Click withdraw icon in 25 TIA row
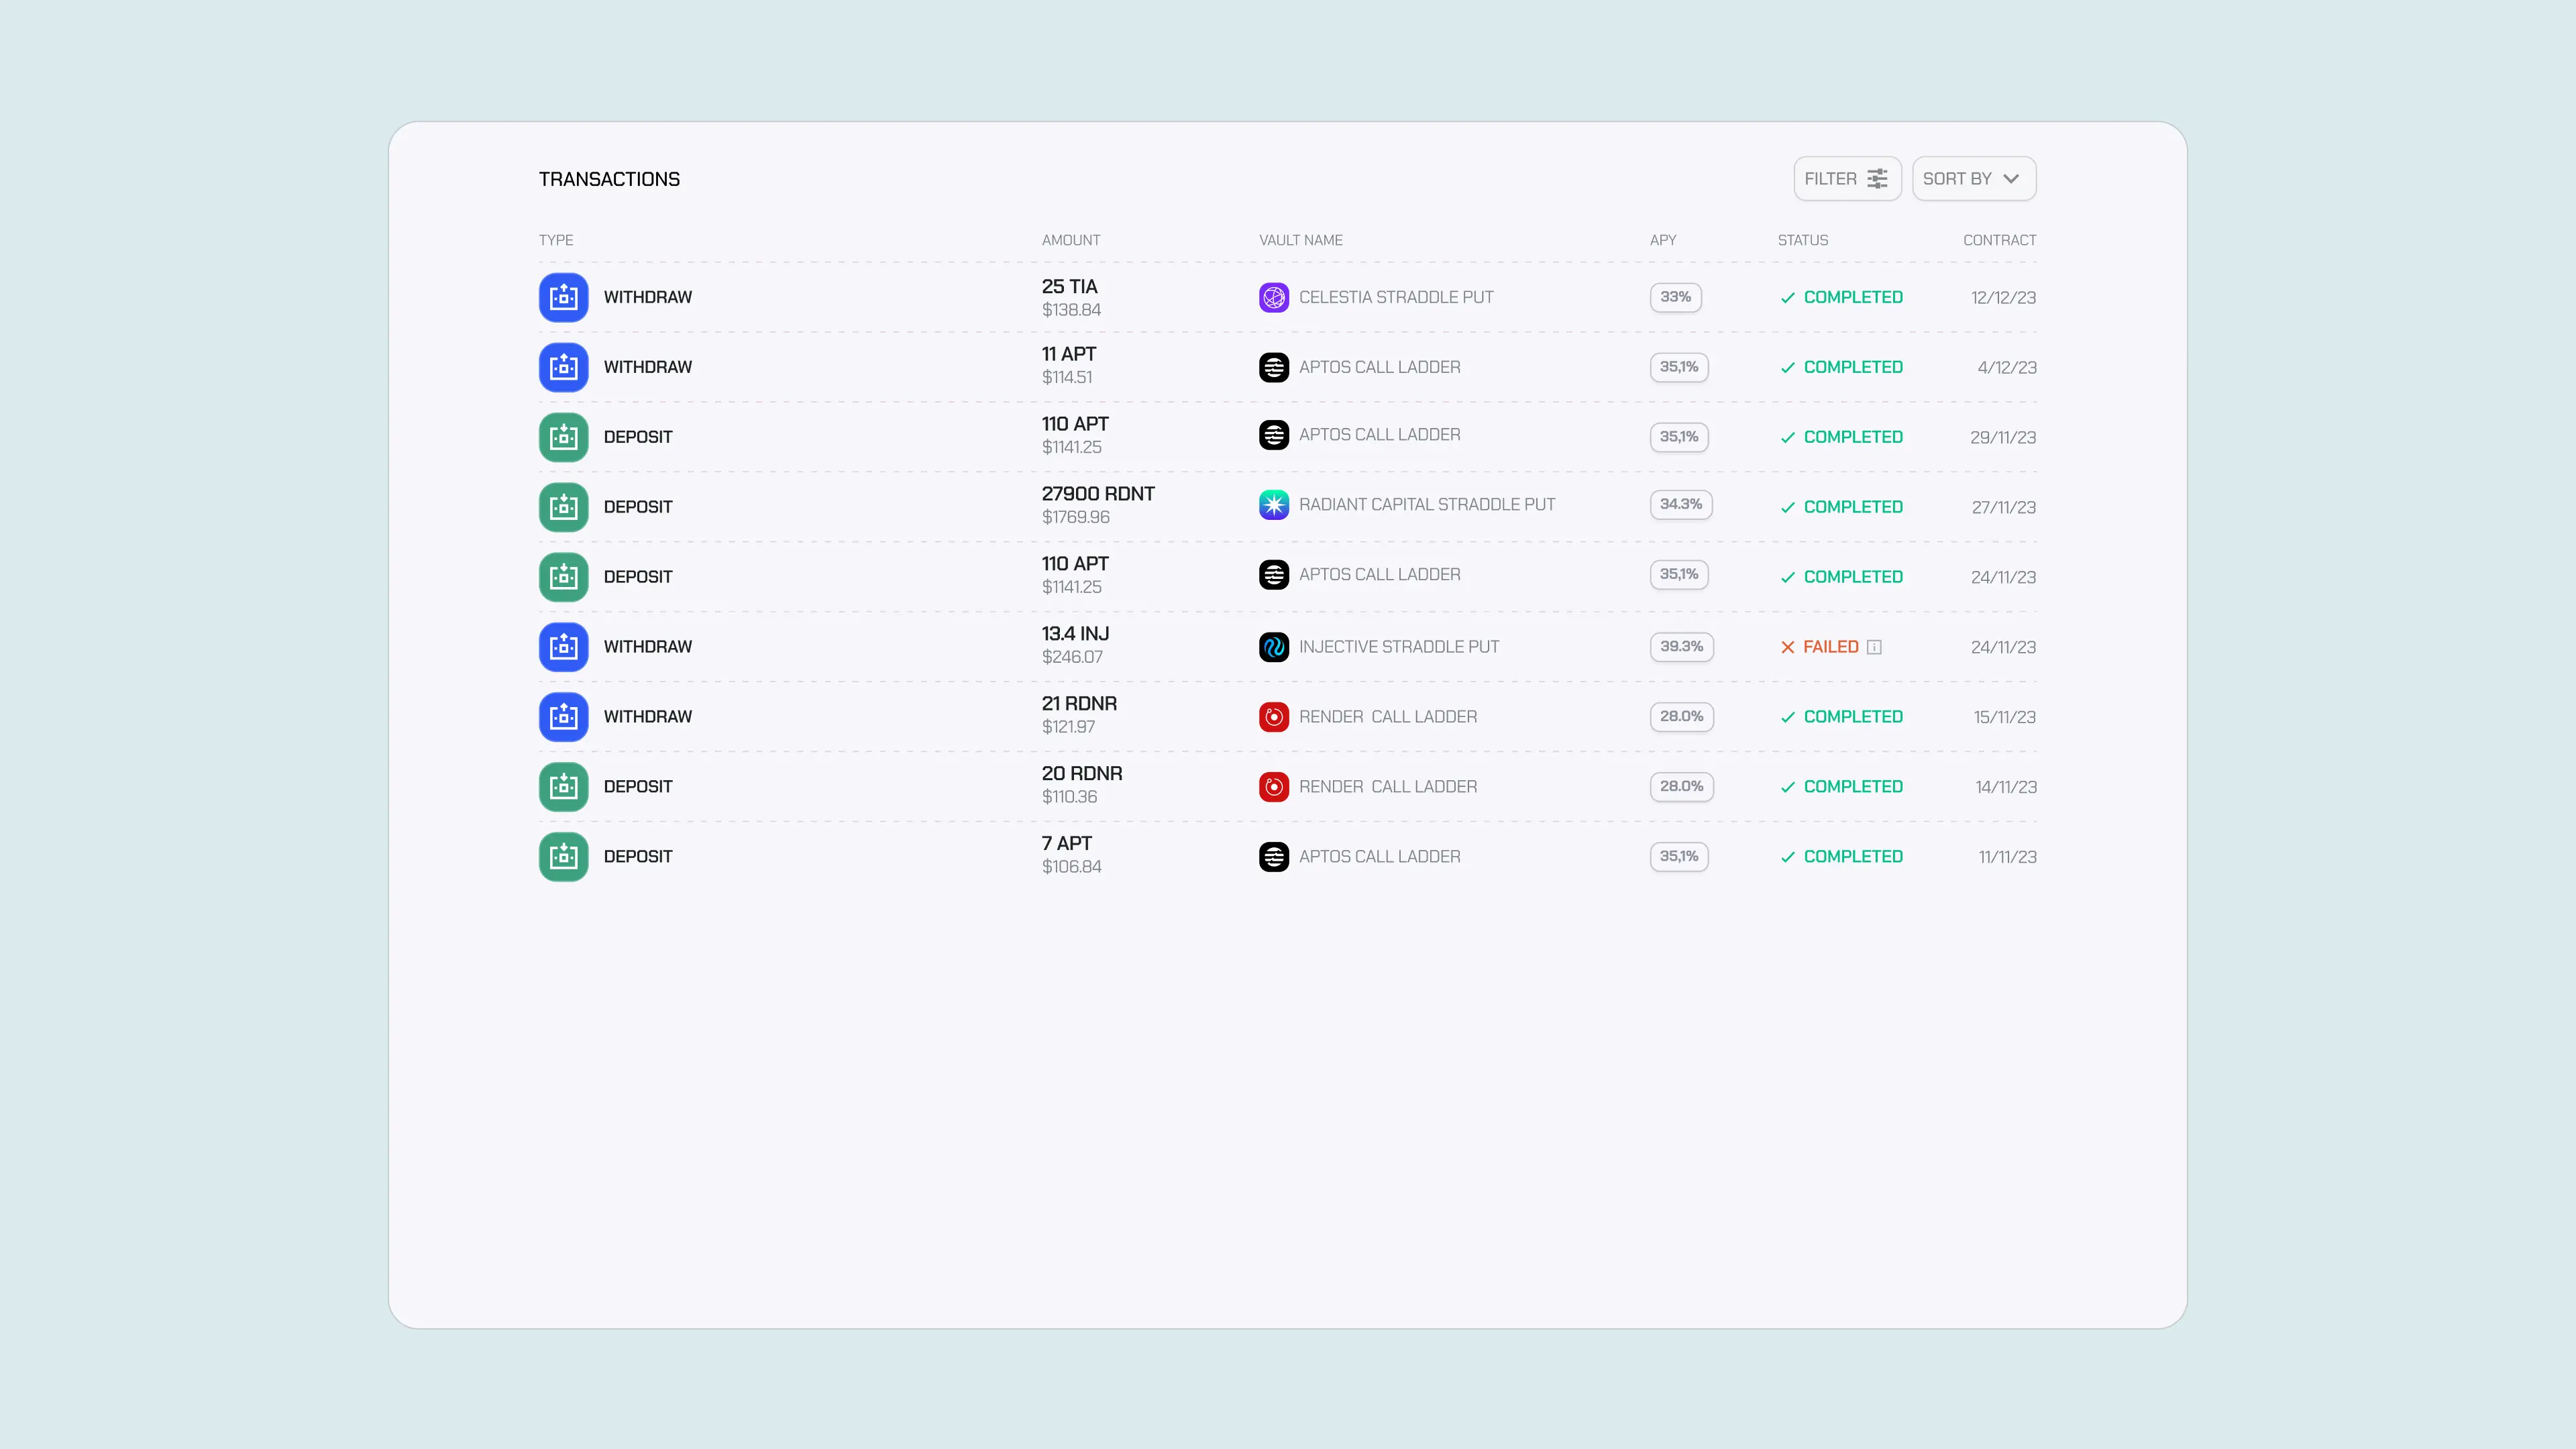2576x1449 pixels. point(564,297)
